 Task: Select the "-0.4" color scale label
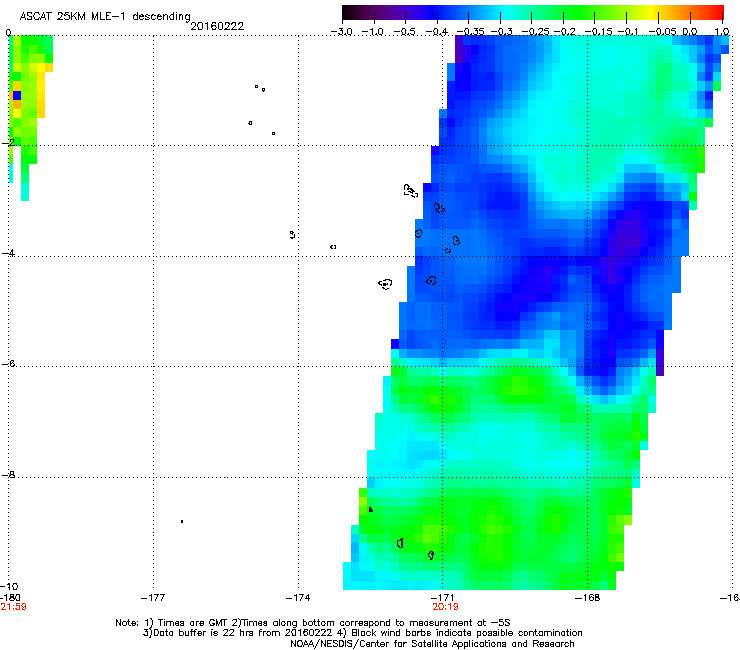pyautogui.click(x=437, y=32)
